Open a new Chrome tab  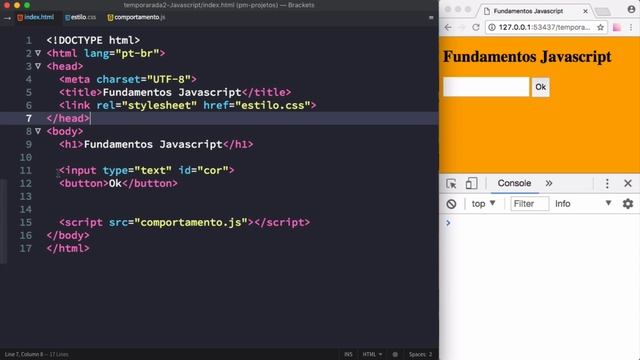[604, 11]
